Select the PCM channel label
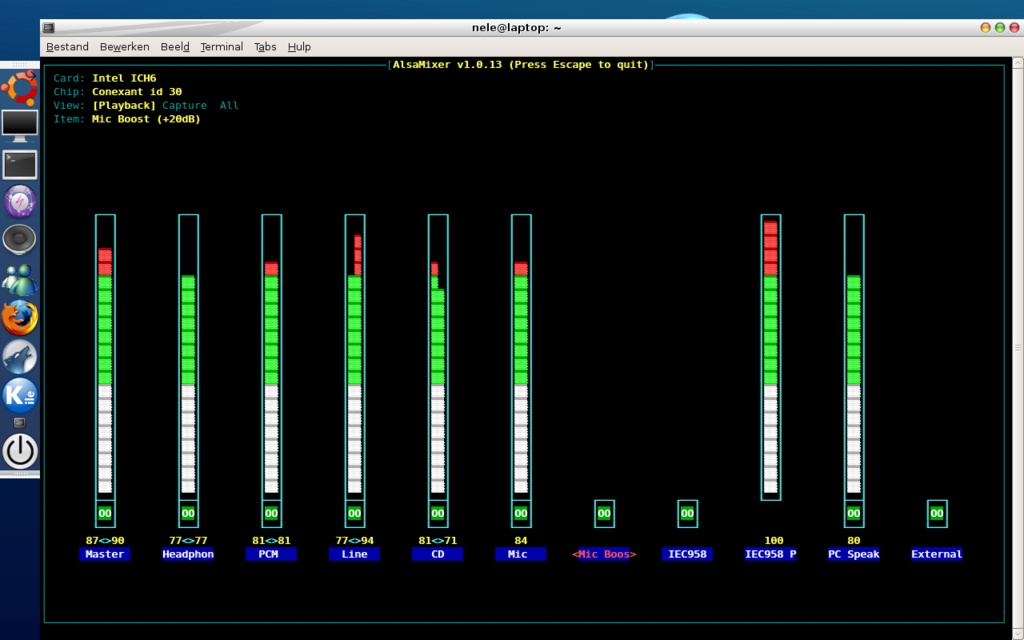1024x640 pixels. pyautogui.click(x=271, y=554)
